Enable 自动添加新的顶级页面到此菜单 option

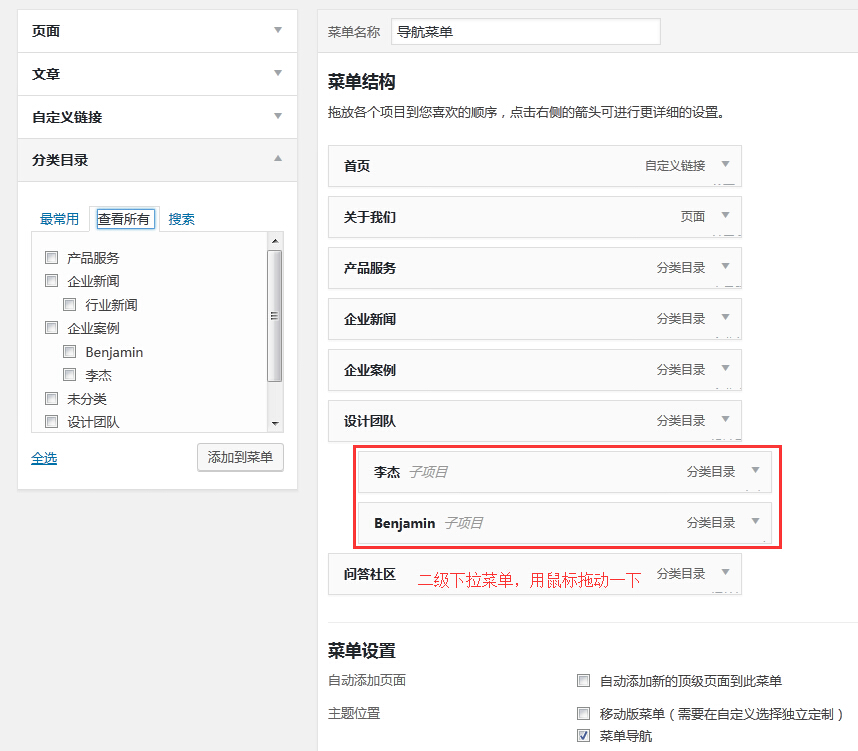coord(584,681)
